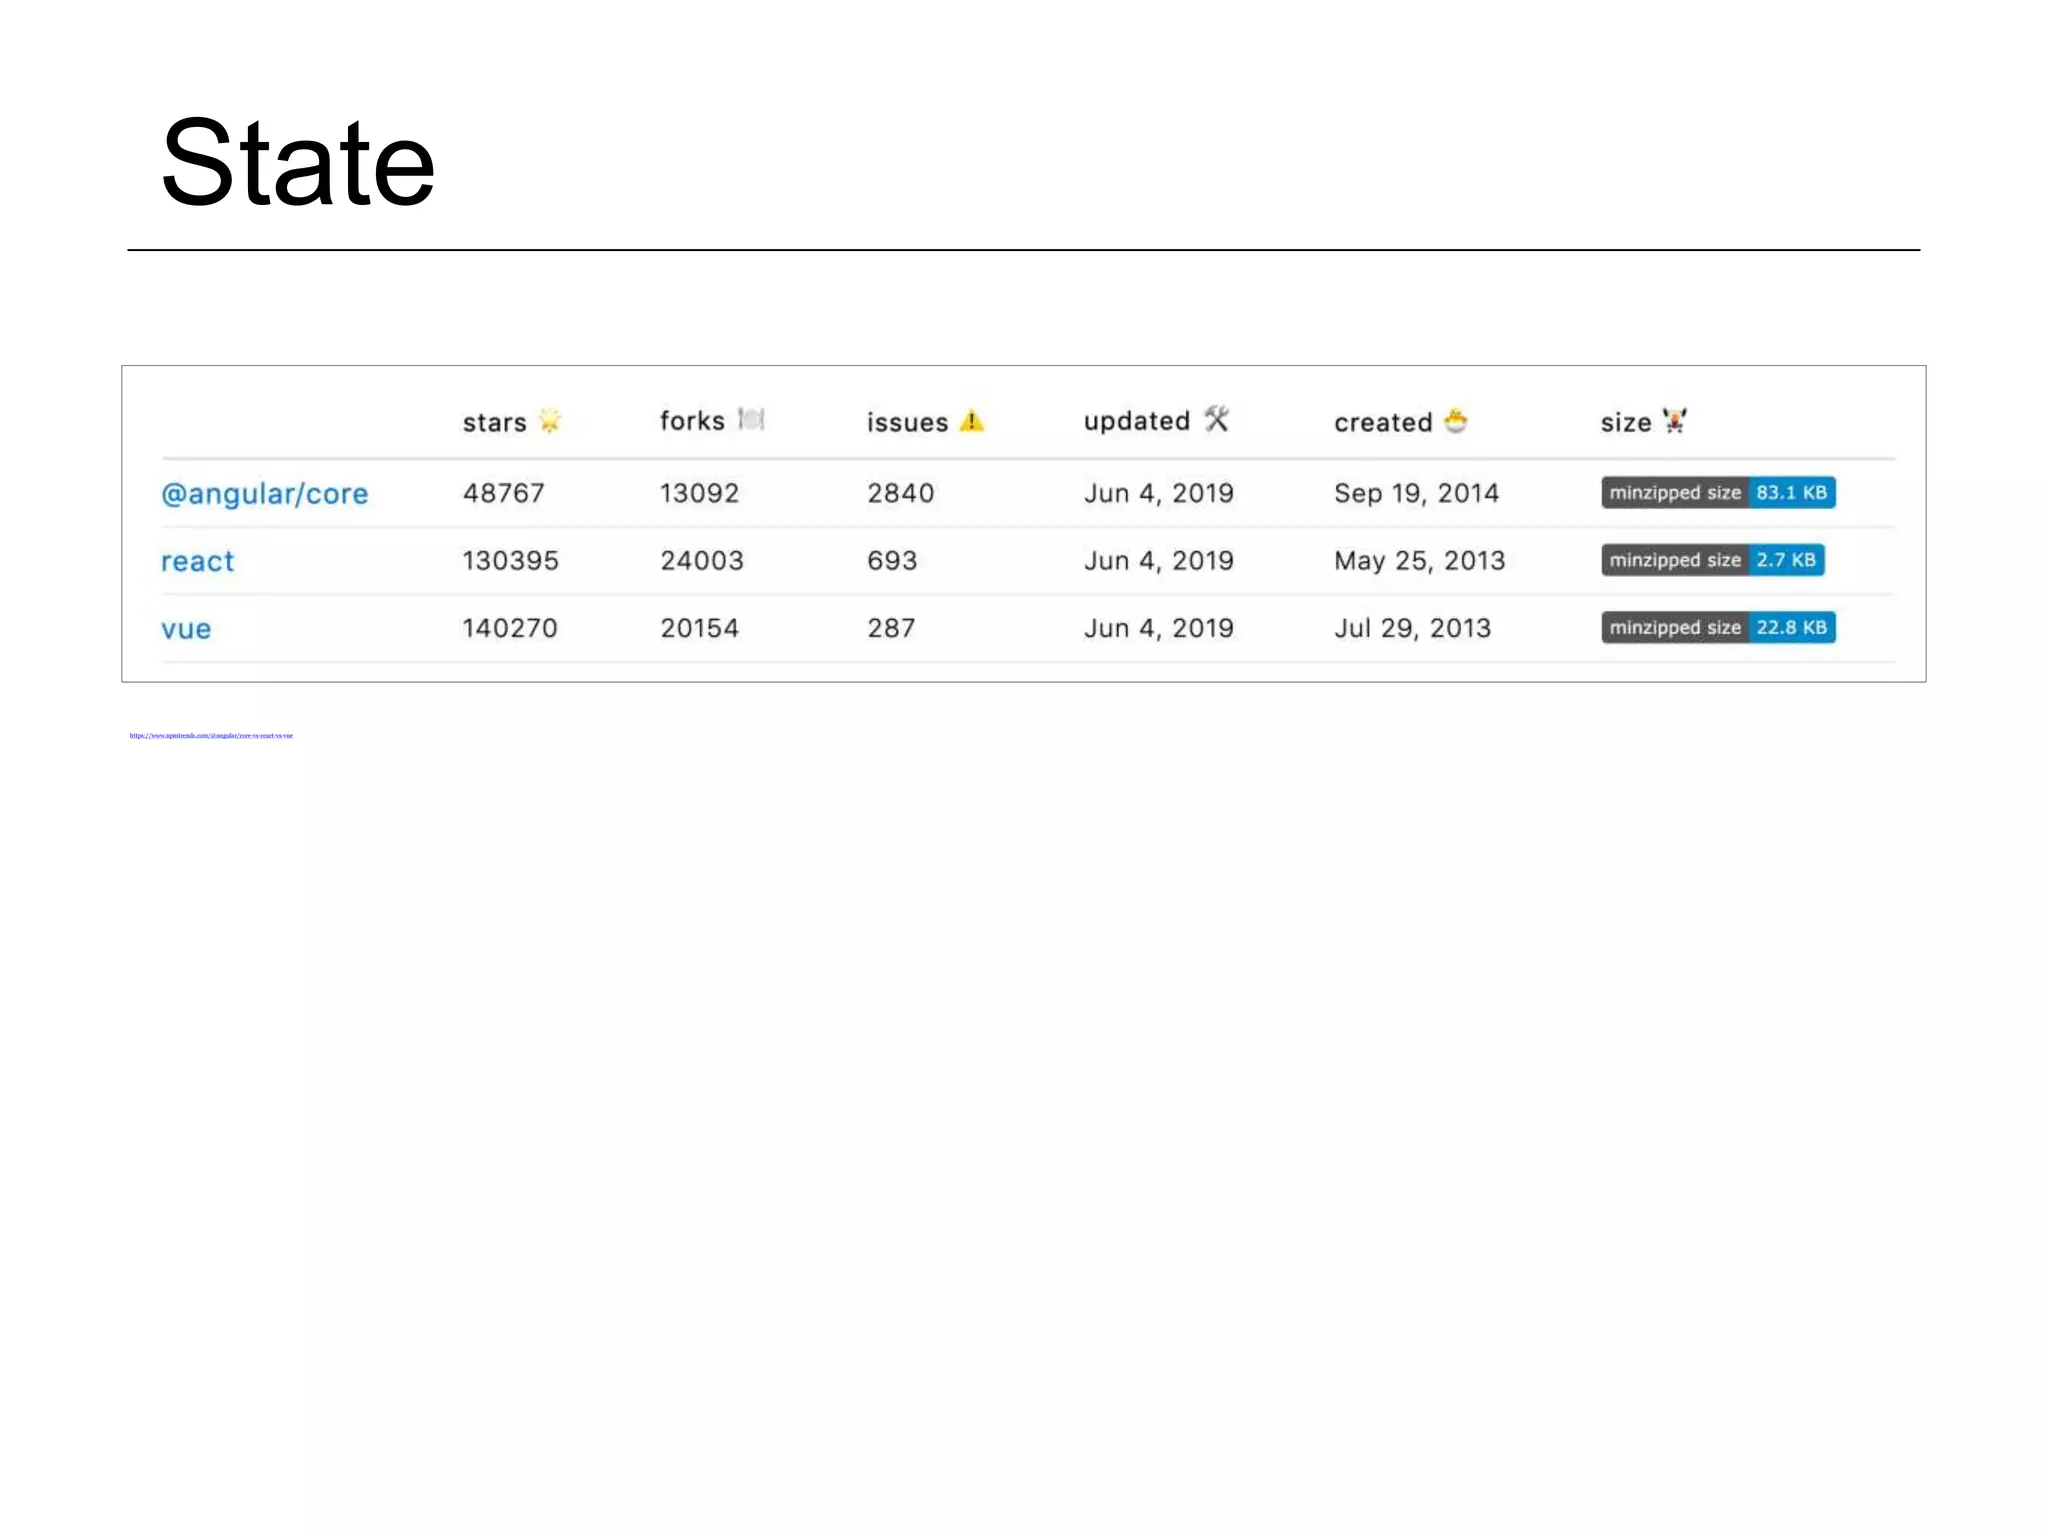Click the fork-and-plate icon beside forks

(x=751, y=419)
